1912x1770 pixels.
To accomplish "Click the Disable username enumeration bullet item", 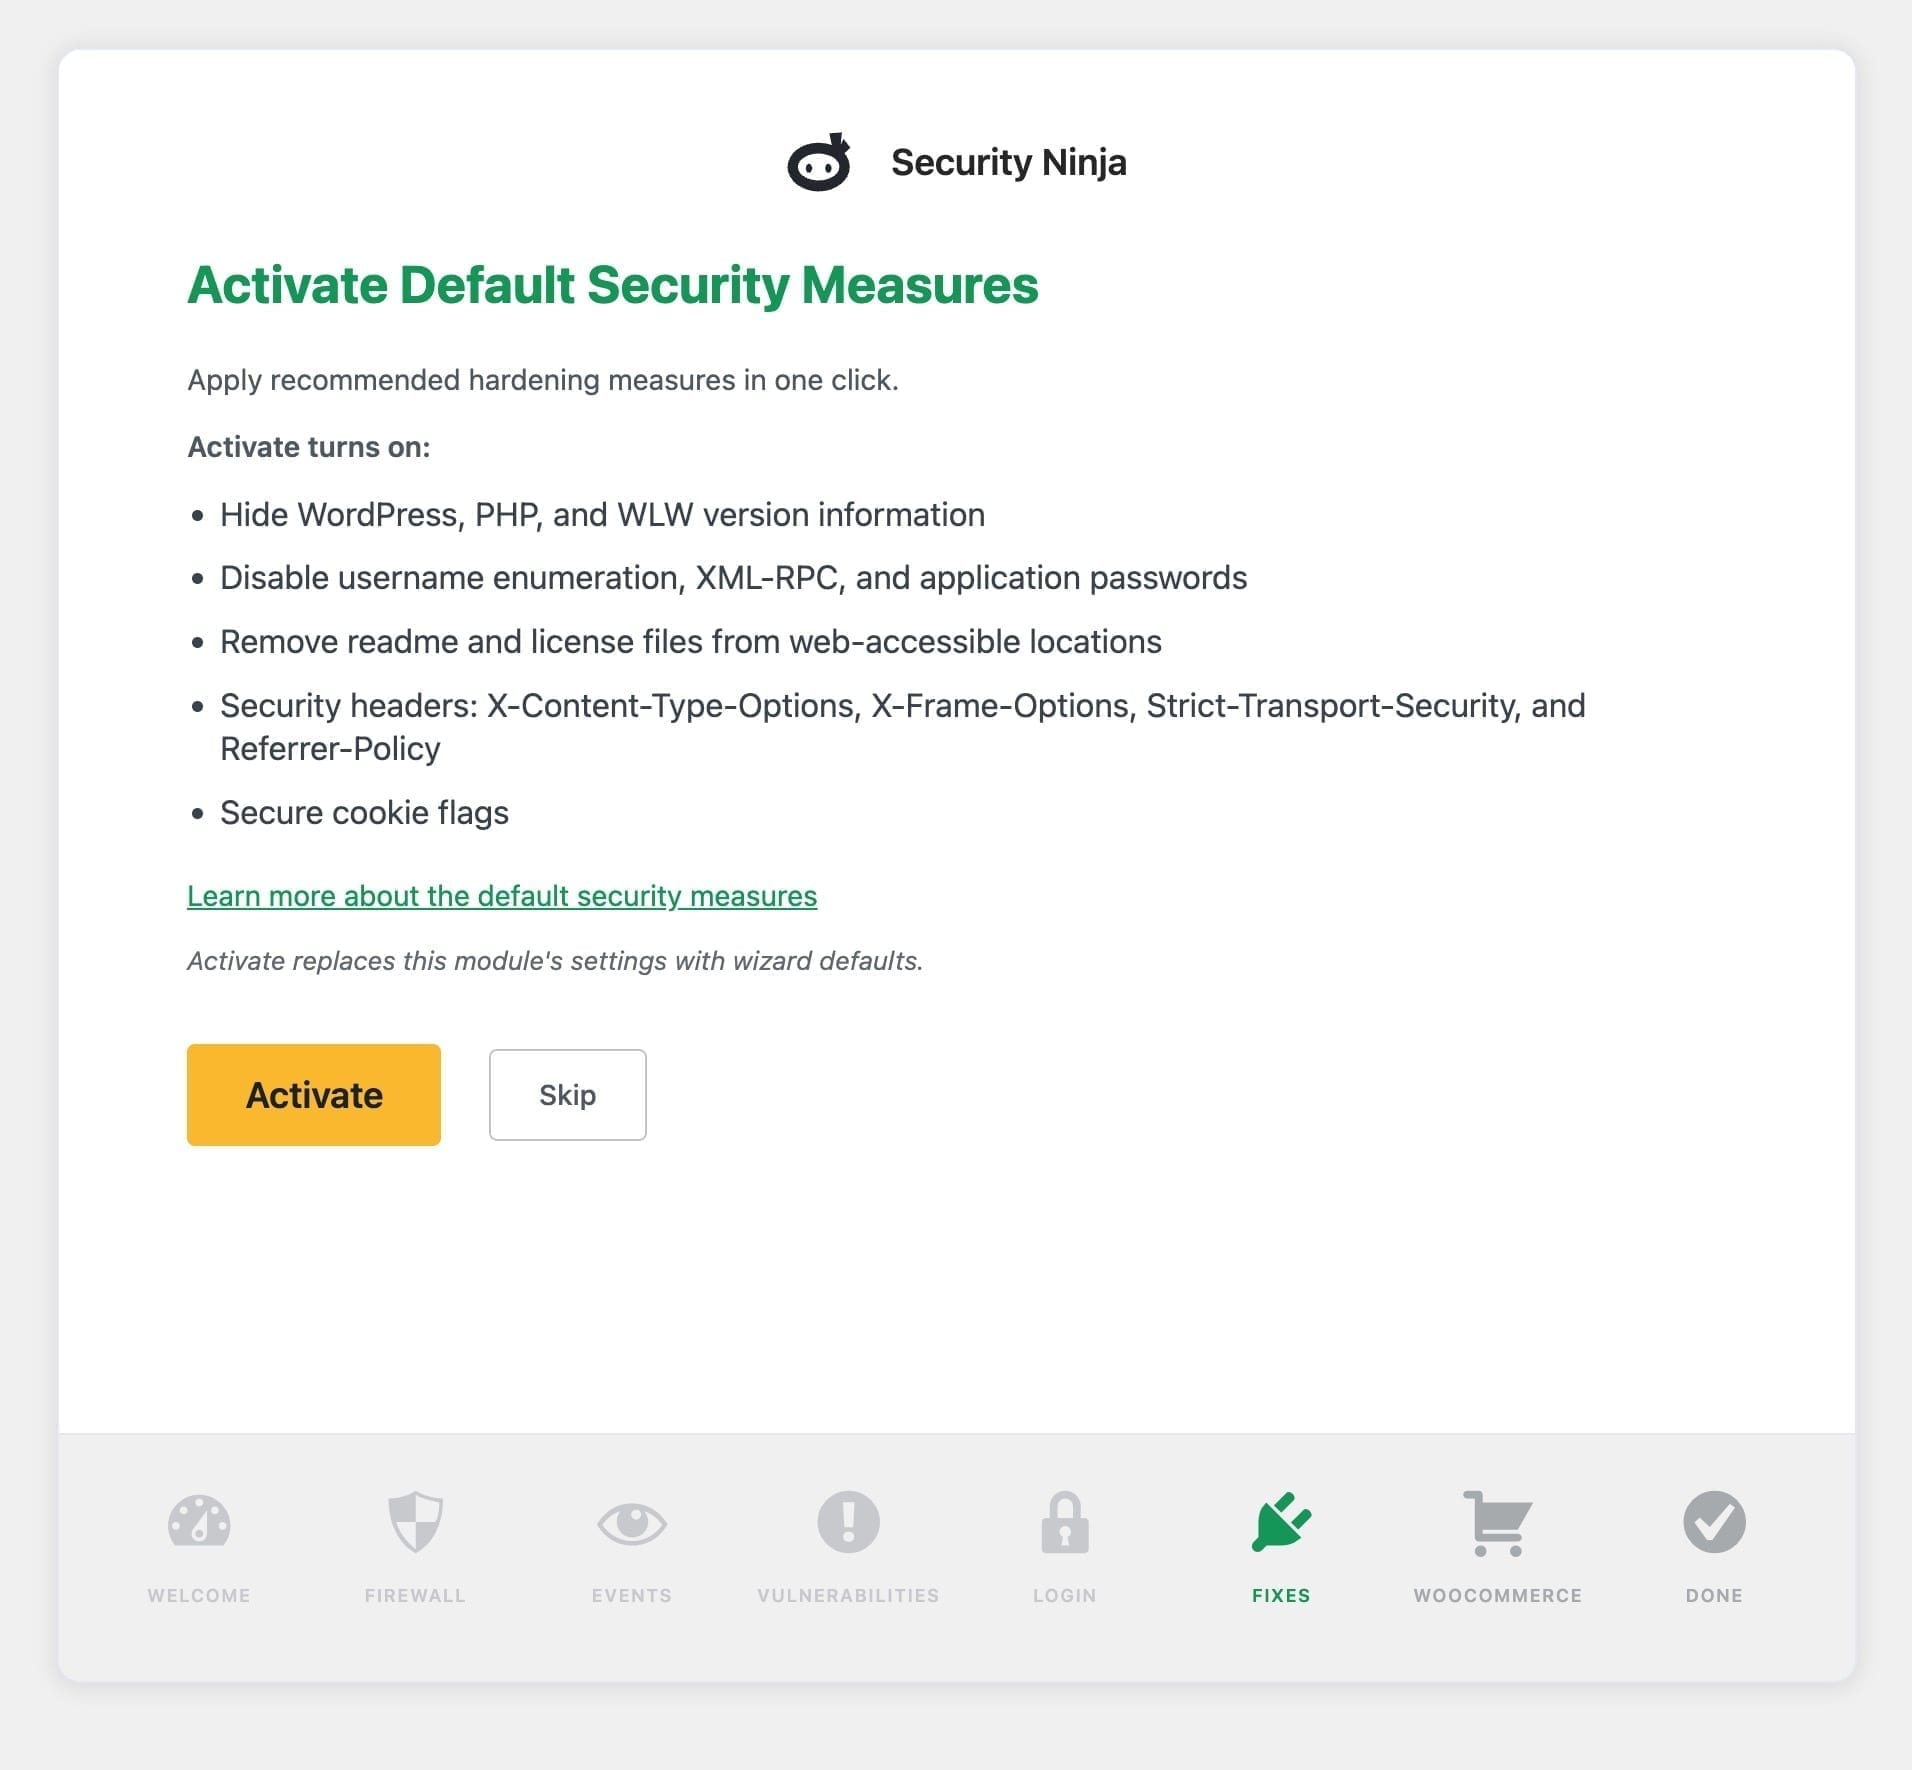I will 733,578.
